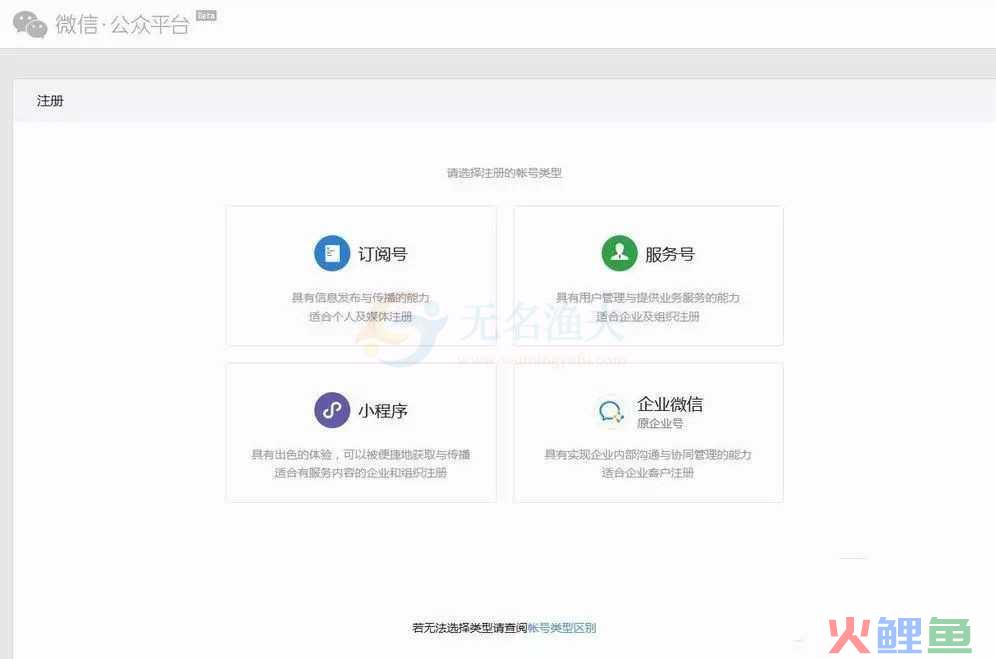Click text 具有用户管理与提供业务服务的能力
Viewport: 996px width, 659px height.
coord(647,297)
